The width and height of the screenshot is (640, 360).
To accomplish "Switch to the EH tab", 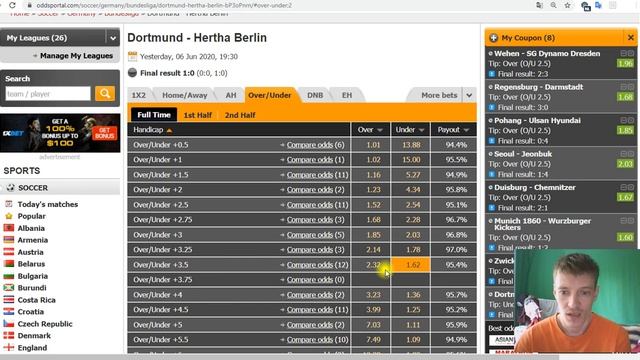I will 347,95.
